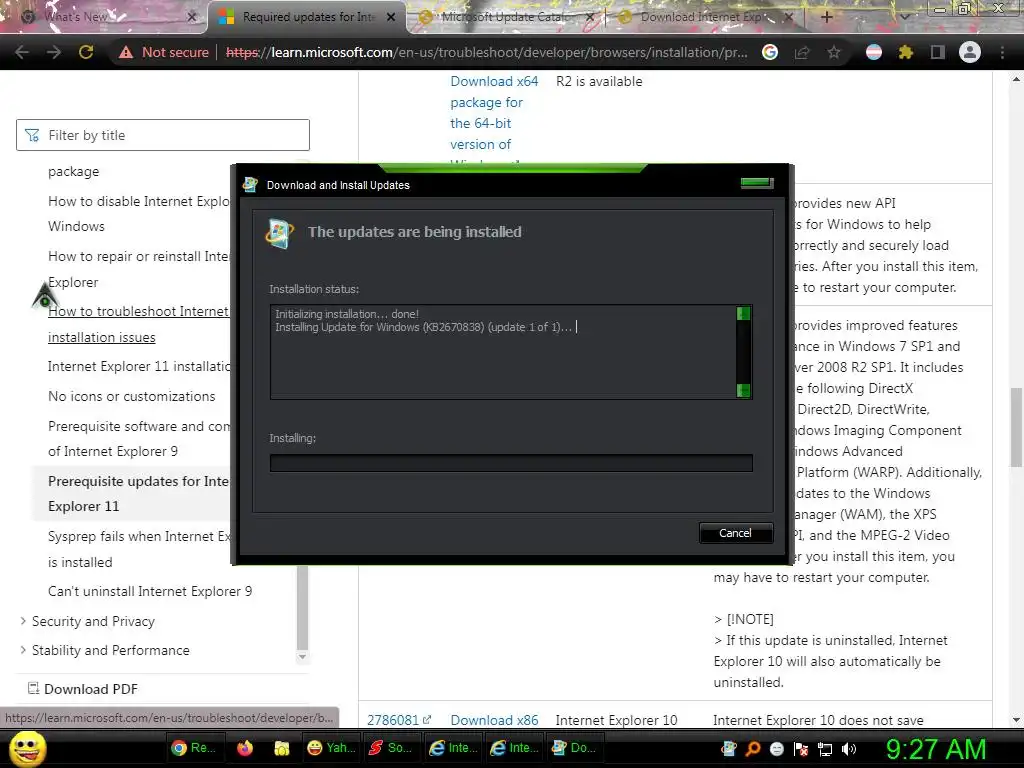Open Prerequisite software of Internet Explorer 9 article
The image size is (1024, 768).
(x=138, y=439)
